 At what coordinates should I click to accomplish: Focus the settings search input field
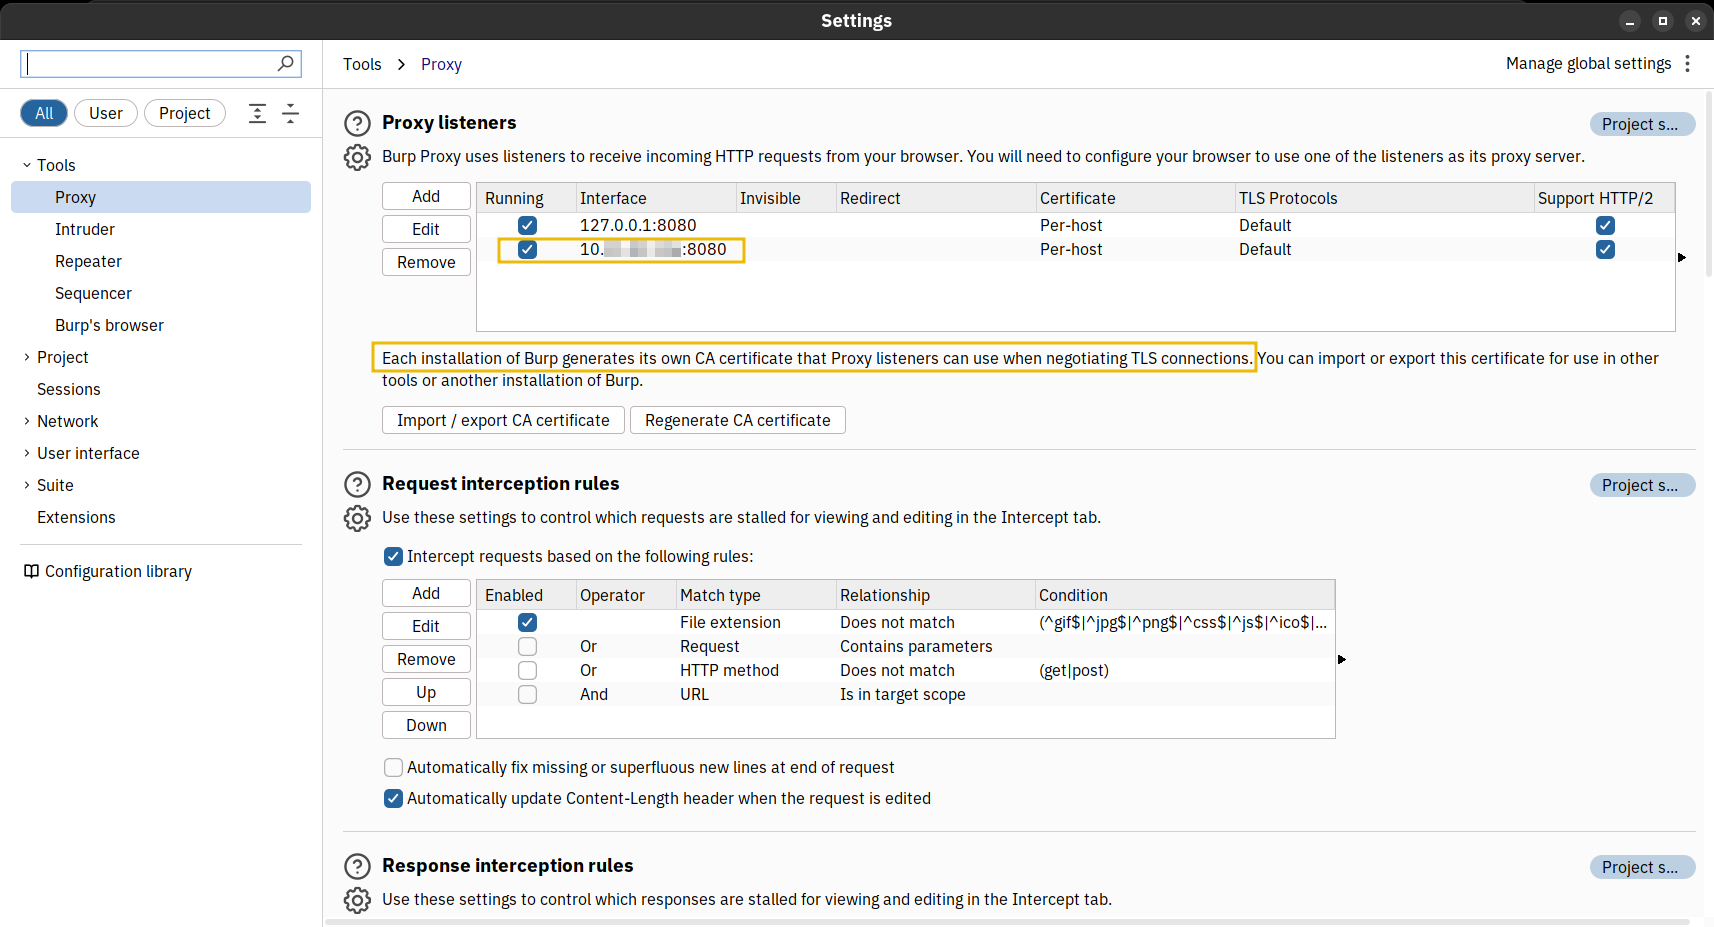[x=150, y=64]
